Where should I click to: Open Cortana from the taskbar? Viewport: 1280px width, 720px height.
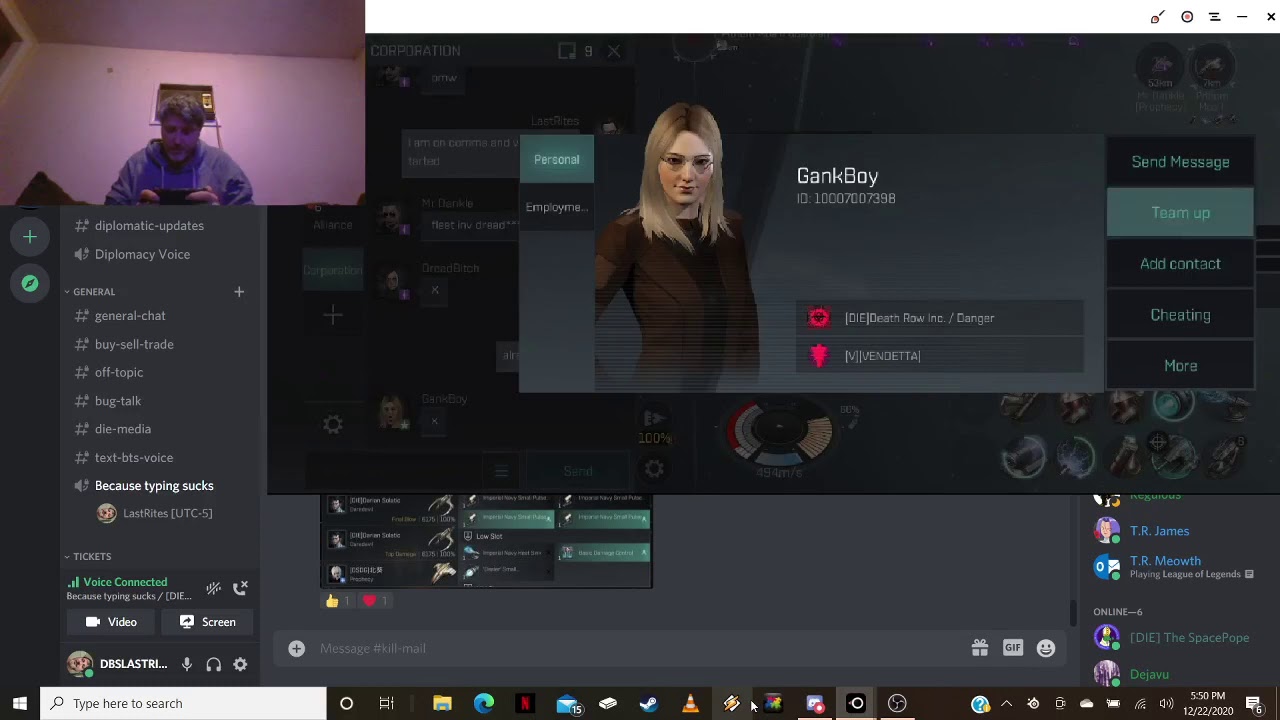(x=346, y=703)
